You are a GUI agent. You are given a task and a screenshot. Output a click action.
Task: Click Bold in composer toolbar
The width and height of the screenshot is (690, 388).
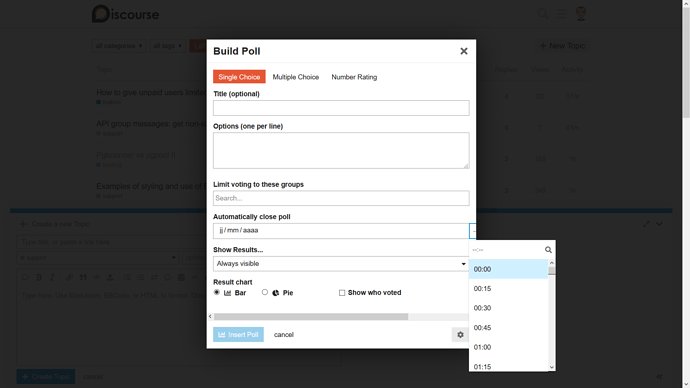click(39, 277)
